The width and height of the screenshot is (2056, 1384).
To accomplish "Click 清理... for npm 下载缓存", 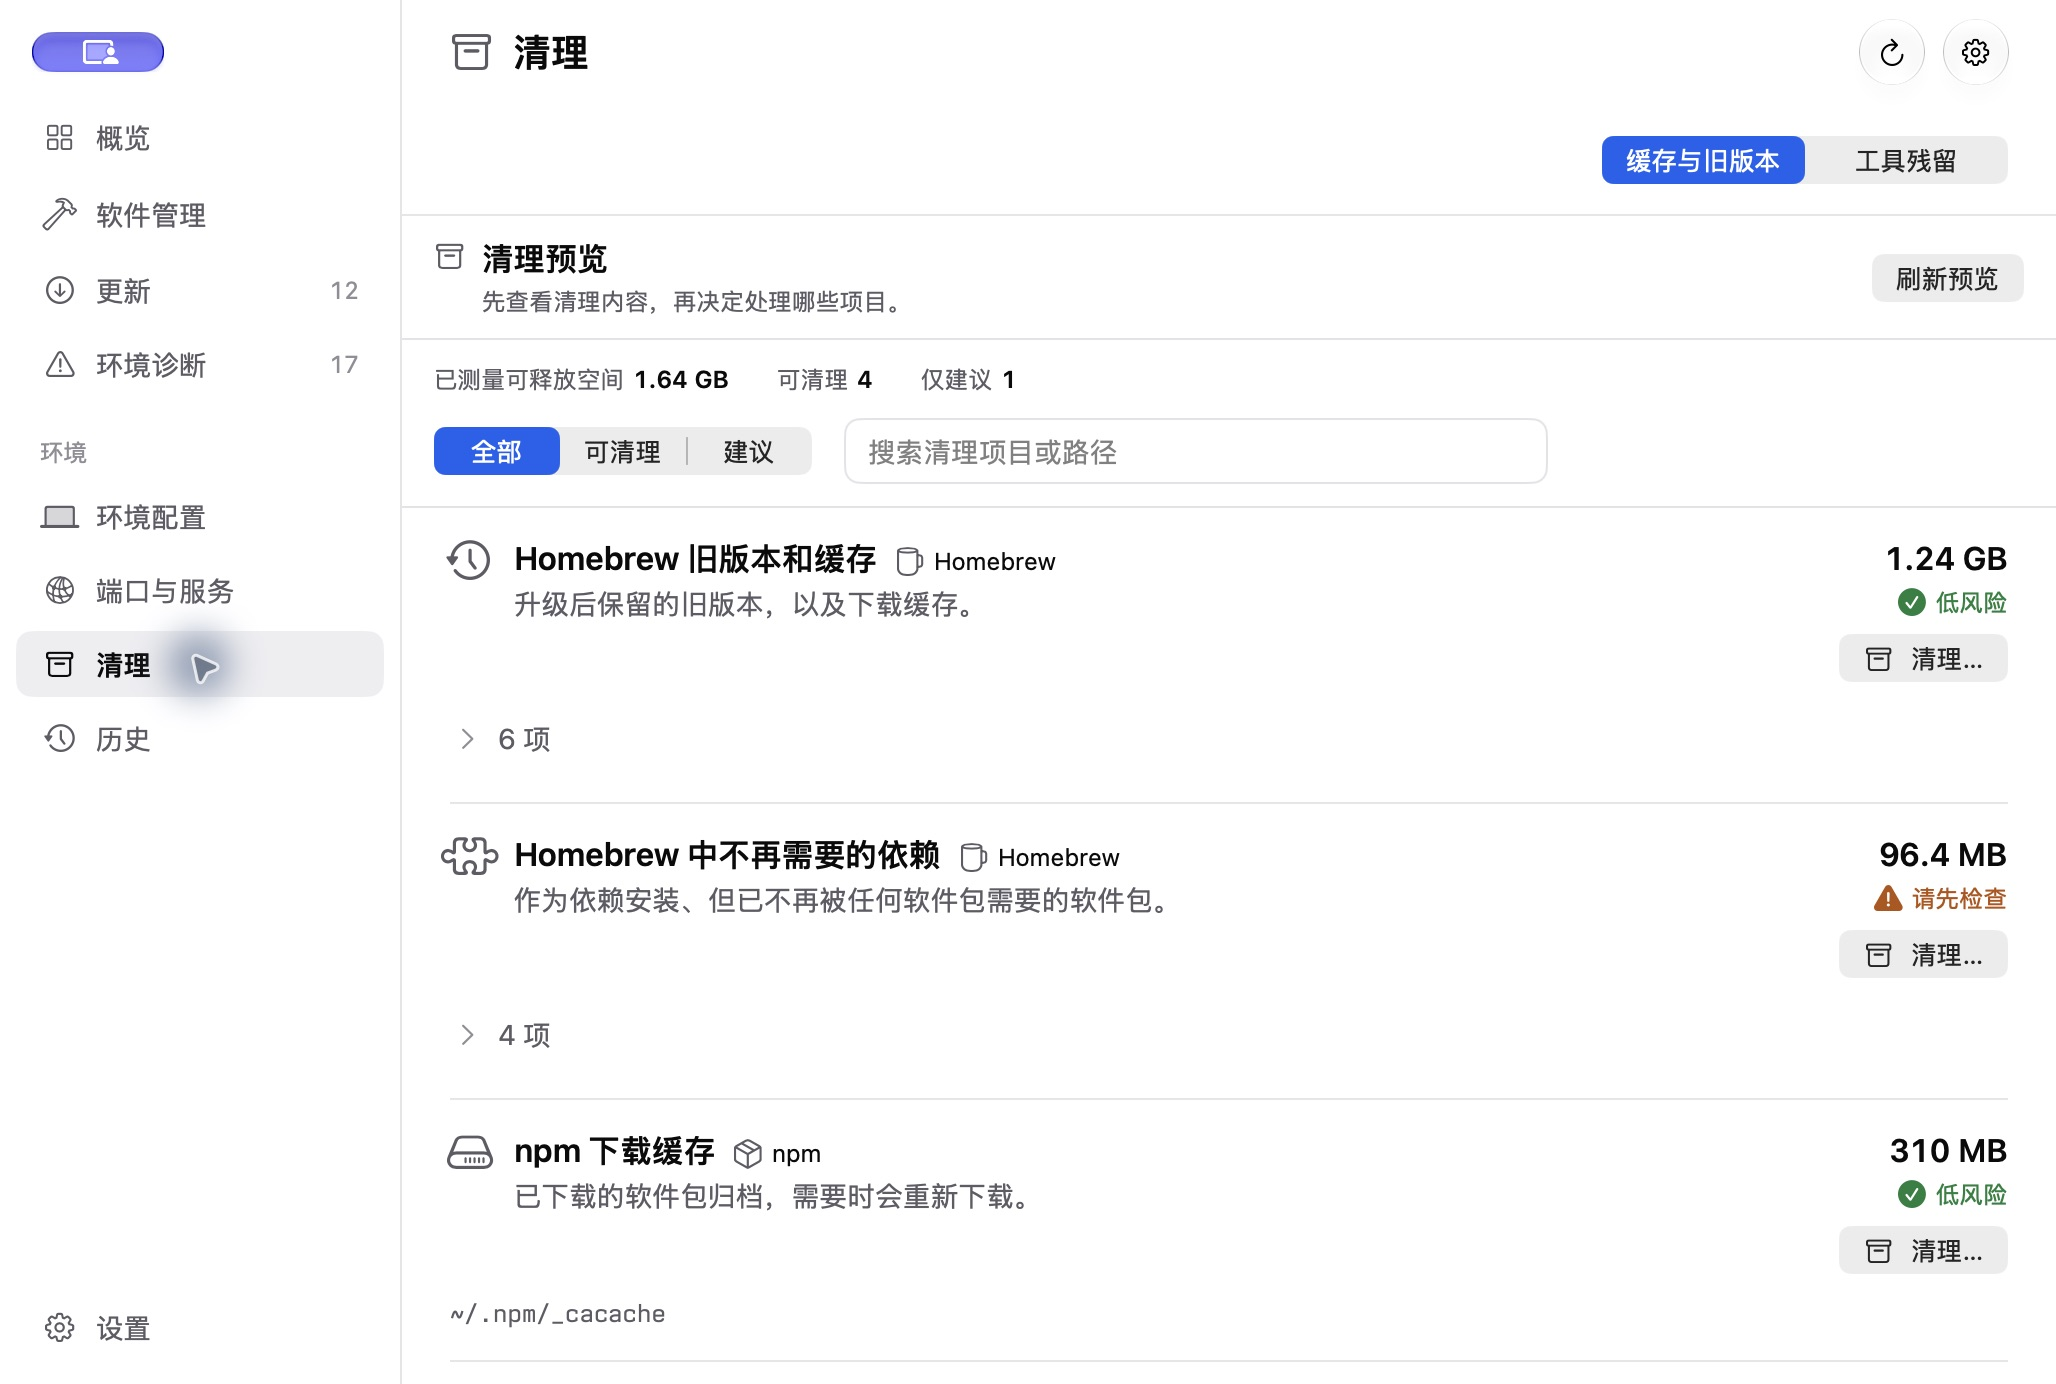I will pyautogui.click(x=1923, y=1251).
